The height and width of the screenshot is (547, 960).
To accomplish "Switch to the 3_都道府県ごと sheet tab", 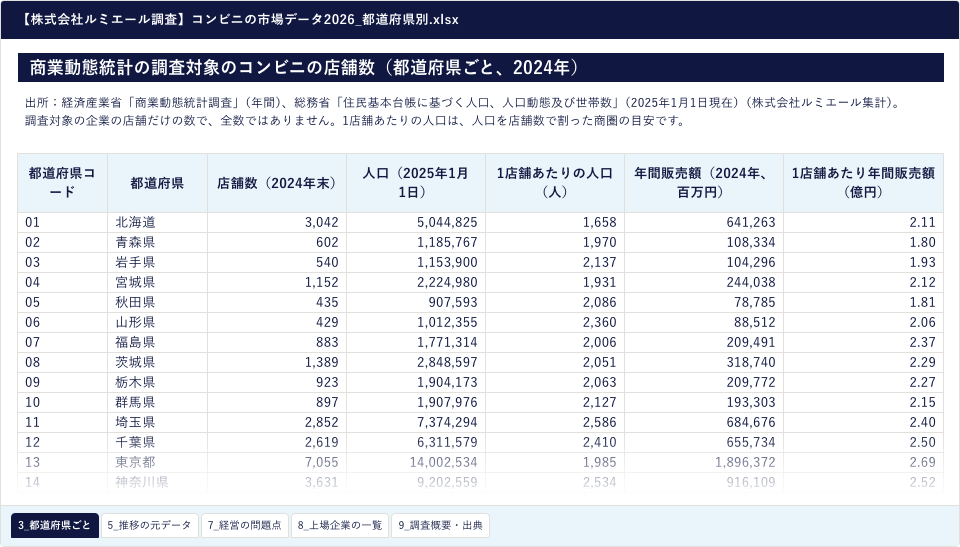I will (54, 525).
